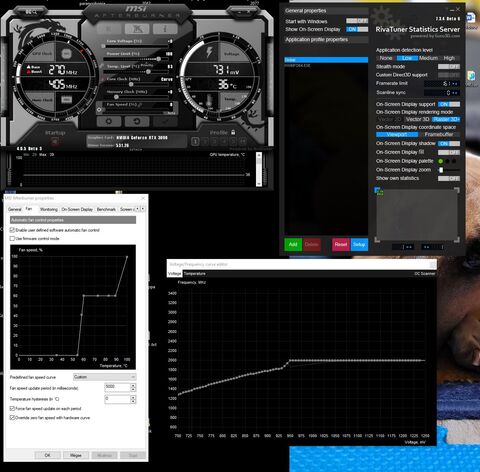Image resolution: width=480 pixels, height=472 pixels.
Task: Switch to General tab in properties
Action: pyautogui.click(x=15, y=209)
